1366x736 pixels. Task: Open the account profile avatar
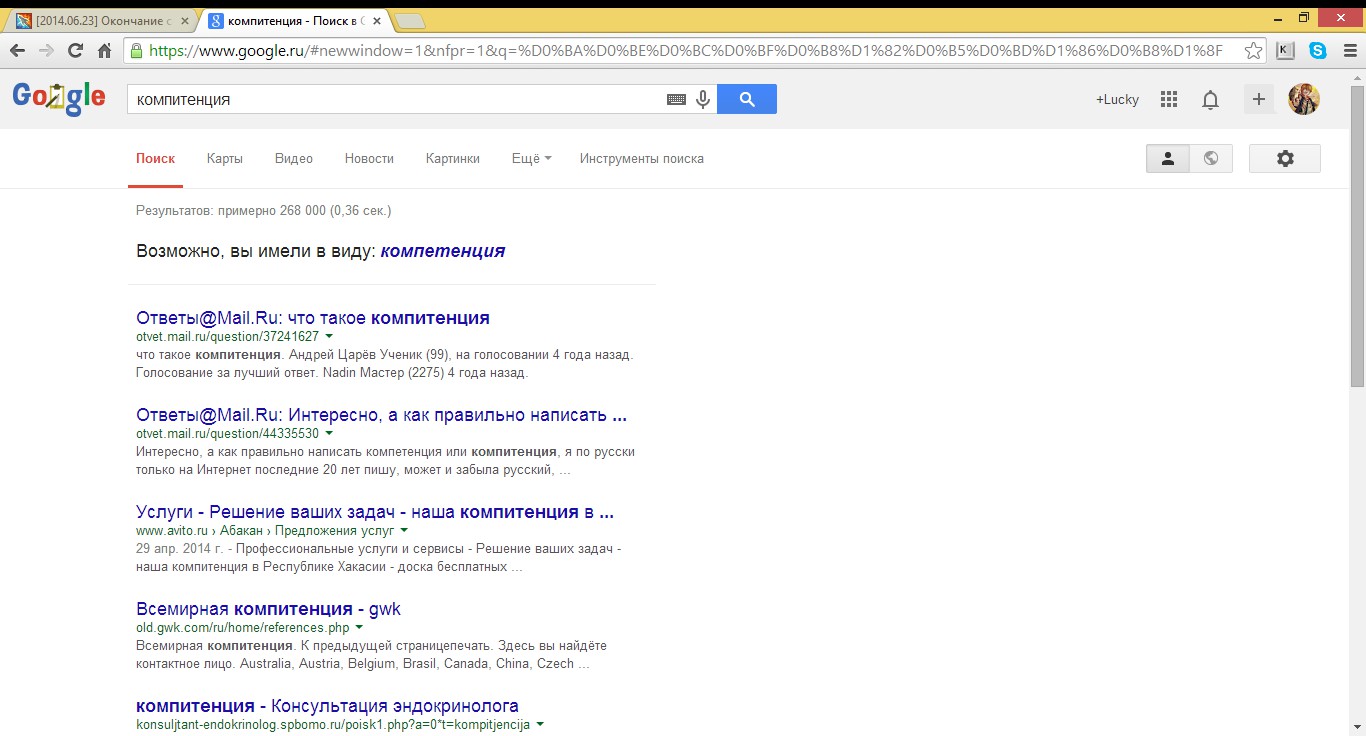(x=1304, y=99)
